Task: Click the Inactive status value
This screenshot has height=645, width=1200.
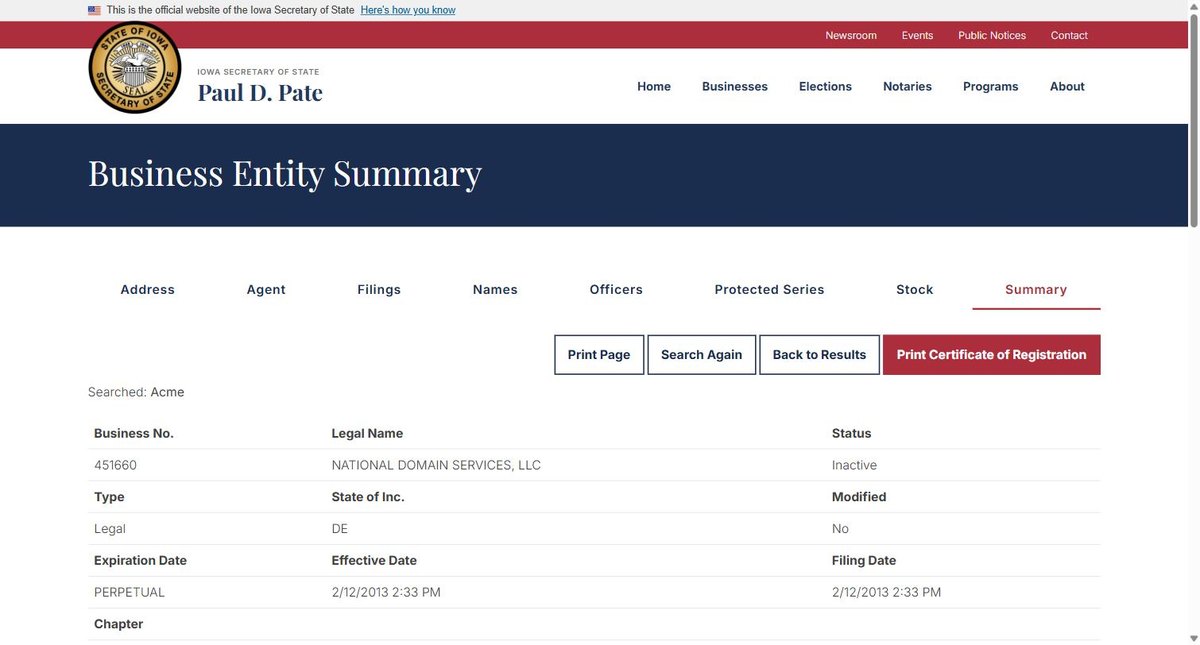Action: pyautogui.click(x=854, y=465)
